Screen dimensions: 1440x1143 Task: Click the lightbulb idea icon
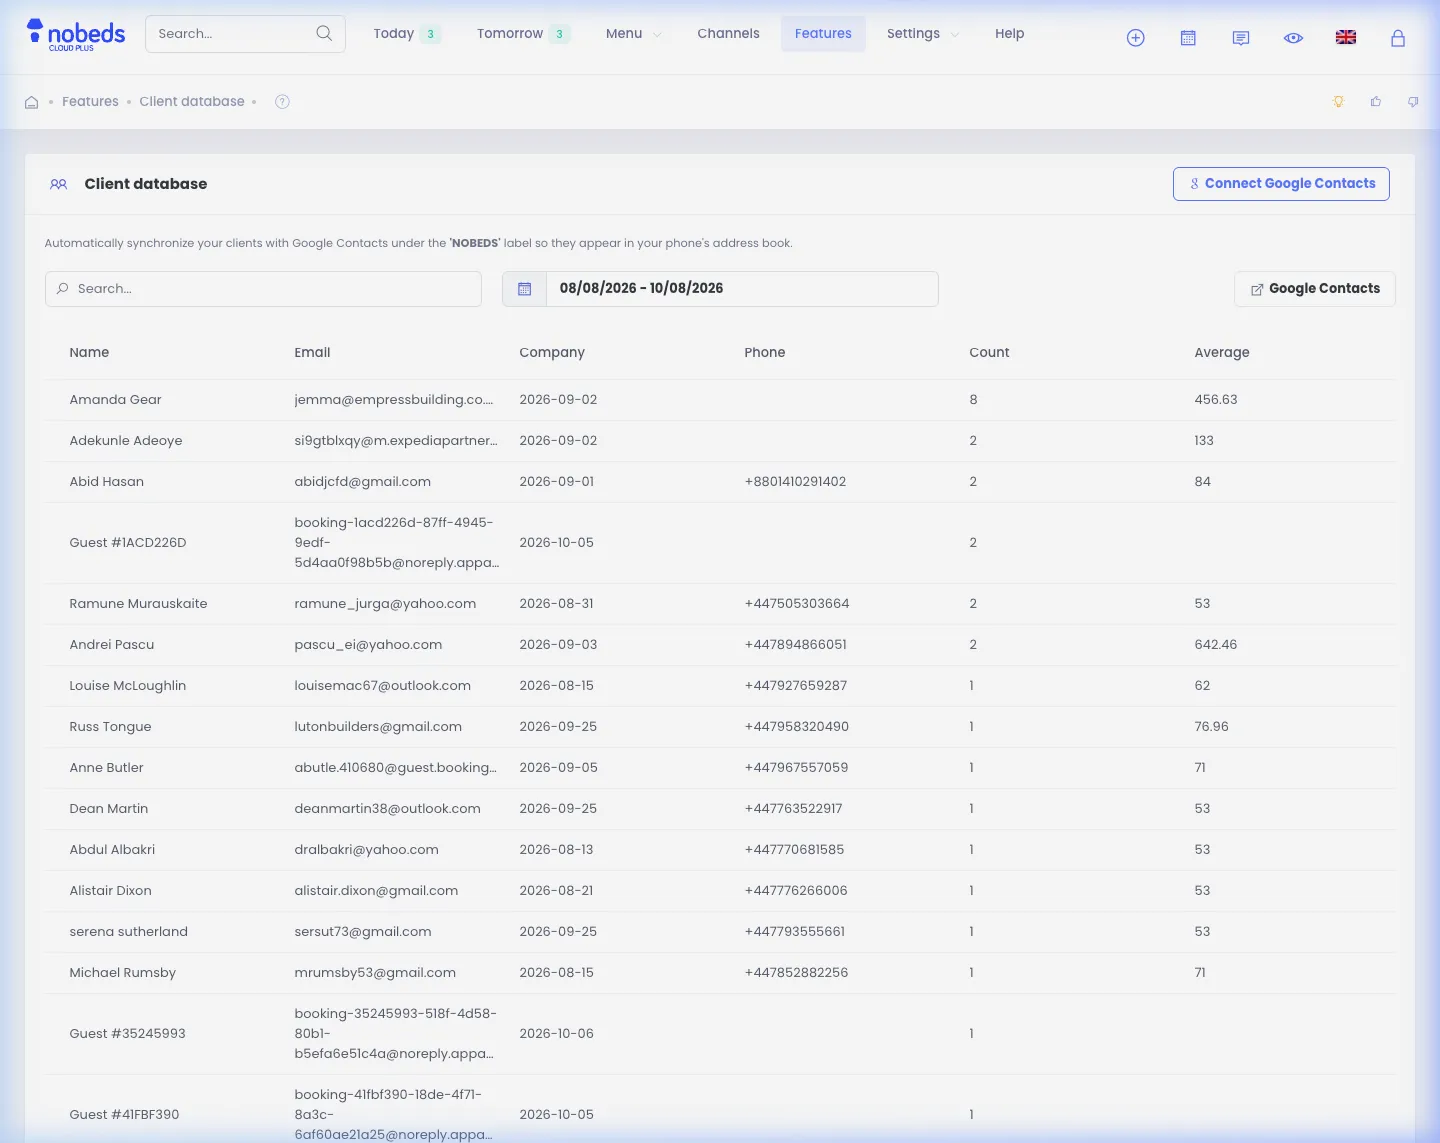click(x=1338, y=101)
